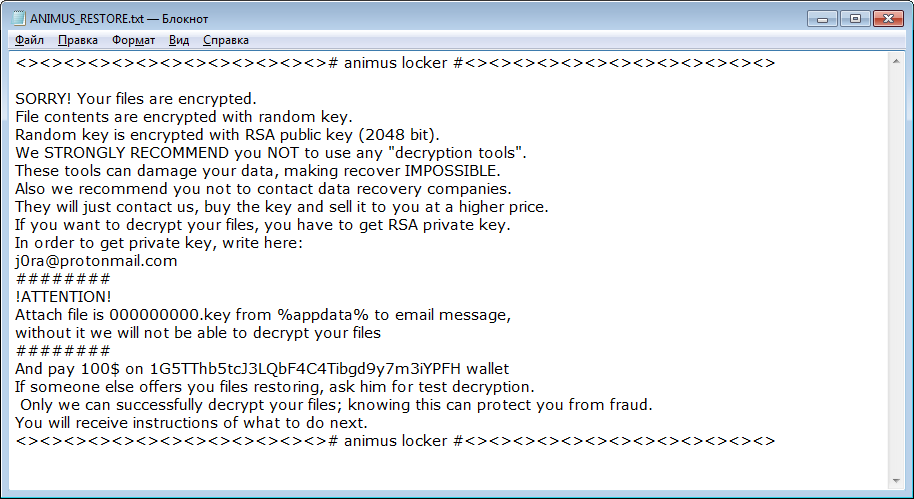Image resolution: width=914 pixels, height=499 pixels.
Task: Close the ANIMUS_RESTORE.txt window
Action: coord(886,17)
